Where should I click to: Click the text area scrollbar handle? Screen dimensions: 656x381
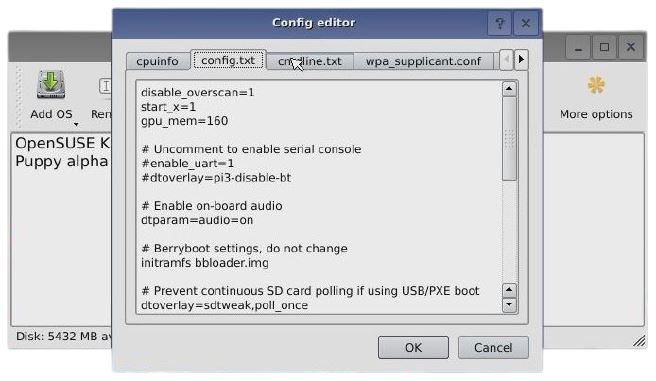pos(509,139)
